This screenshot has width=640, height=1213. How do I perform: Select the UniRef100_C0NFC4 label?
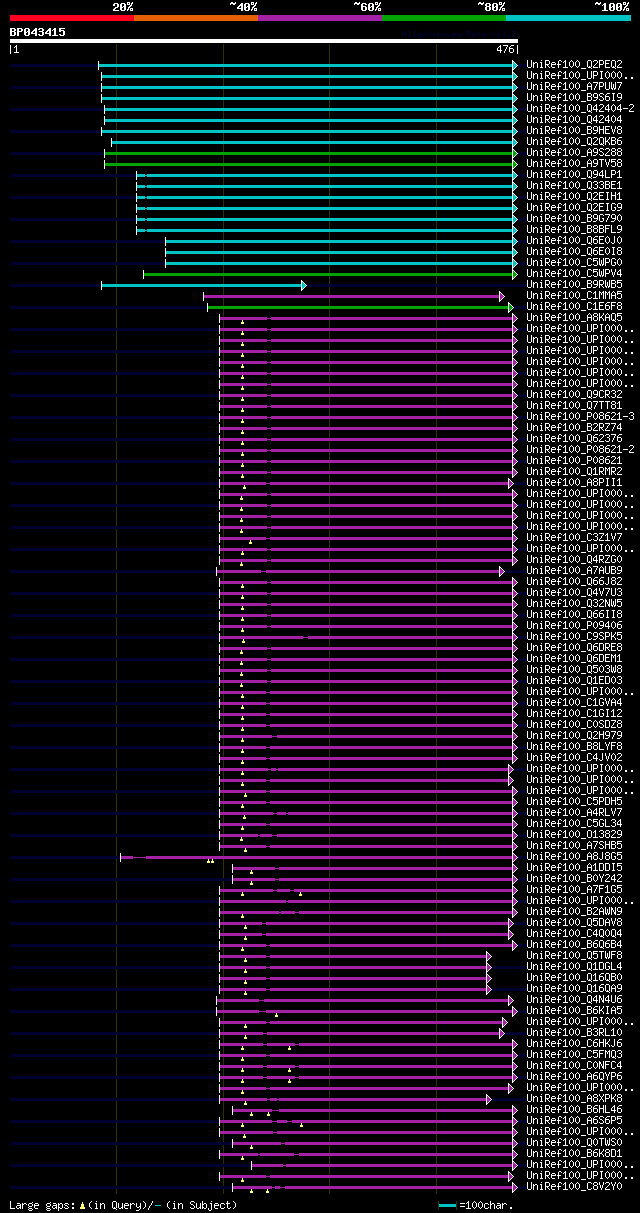[x=574, y=1065]
